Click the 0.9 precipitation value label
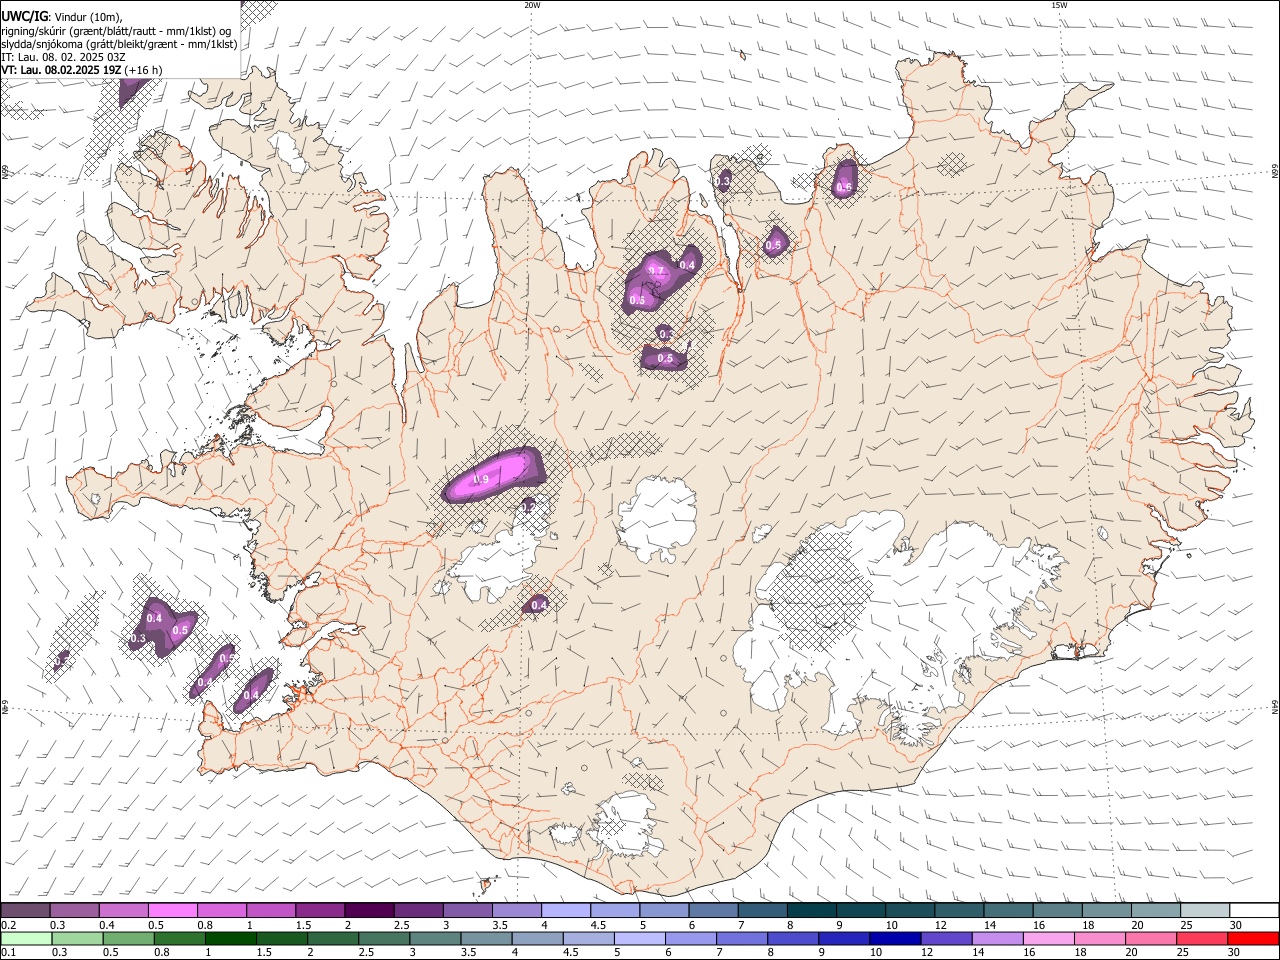The image size is (1280, 960). [481, 480]
